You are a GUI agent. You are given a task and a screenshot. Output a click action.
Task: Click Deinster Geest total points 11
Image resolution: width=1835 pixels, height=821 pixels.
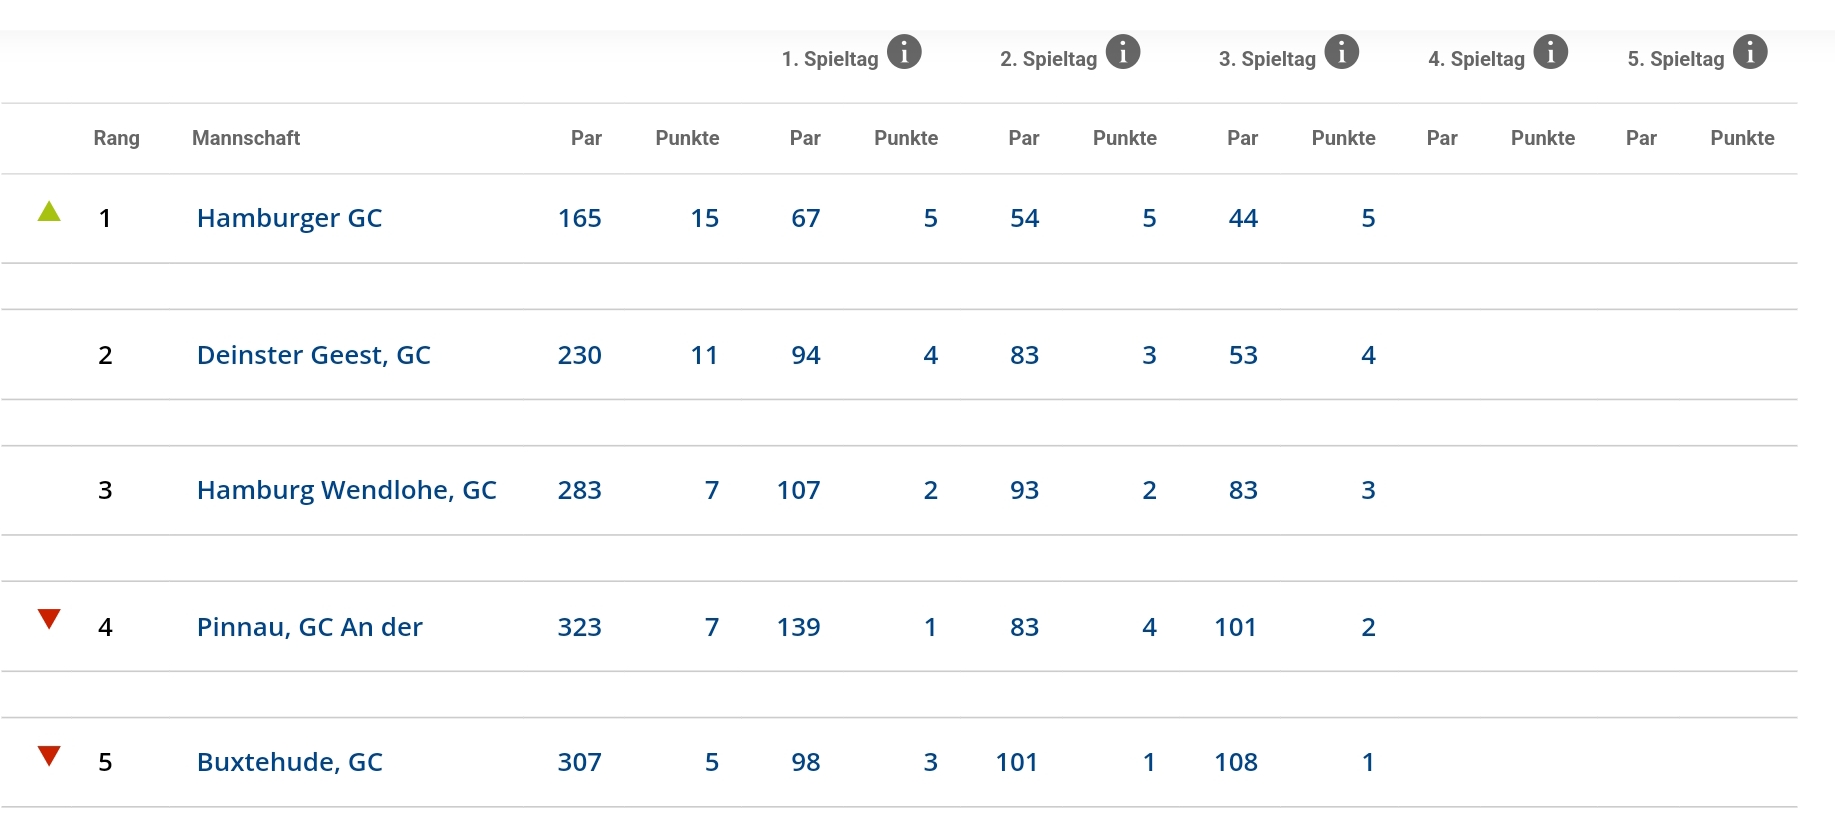[x=704, y=355]
